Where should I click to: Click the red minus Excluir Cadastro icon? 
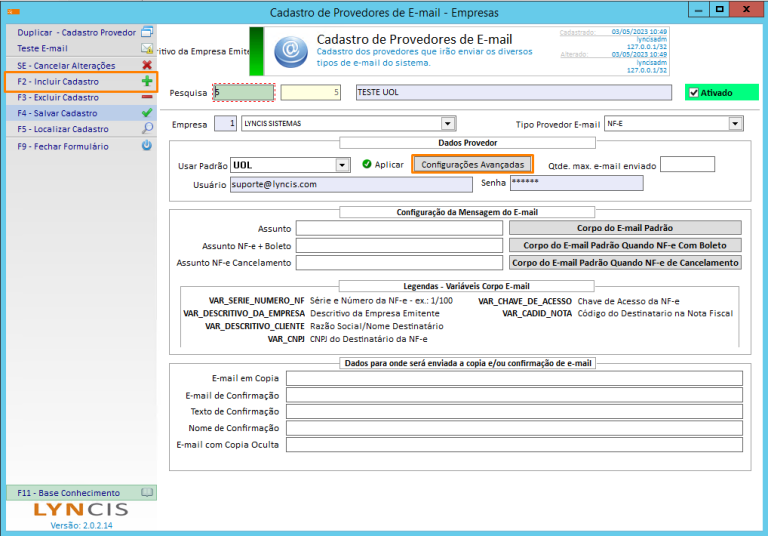point(147,97)
